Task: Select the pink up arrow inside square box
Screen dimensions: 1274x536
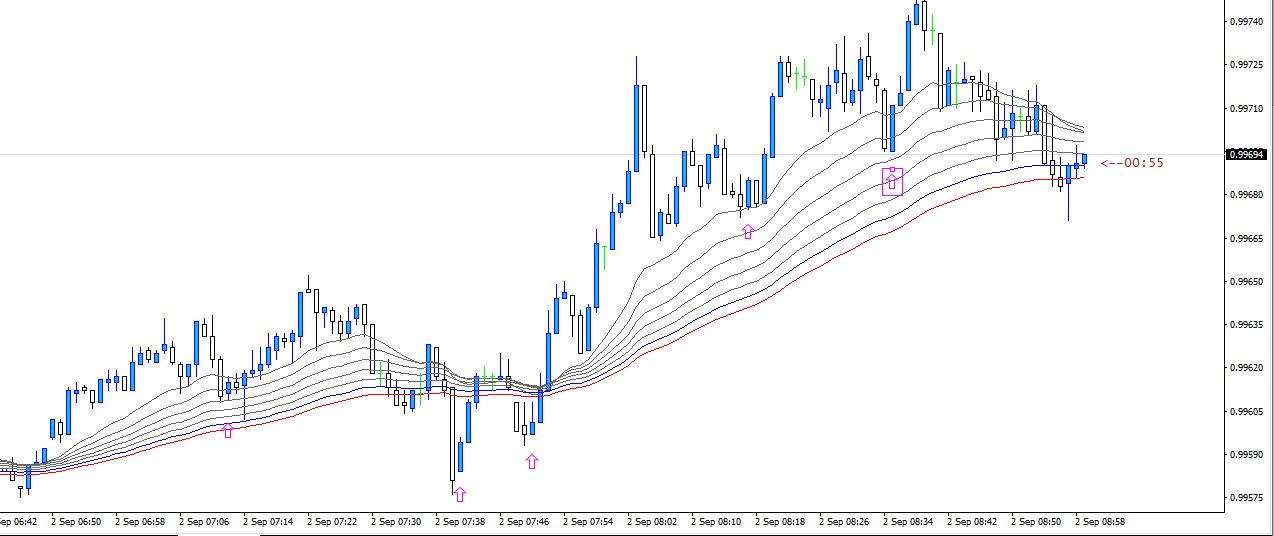Action: click(x=892, y=181)
